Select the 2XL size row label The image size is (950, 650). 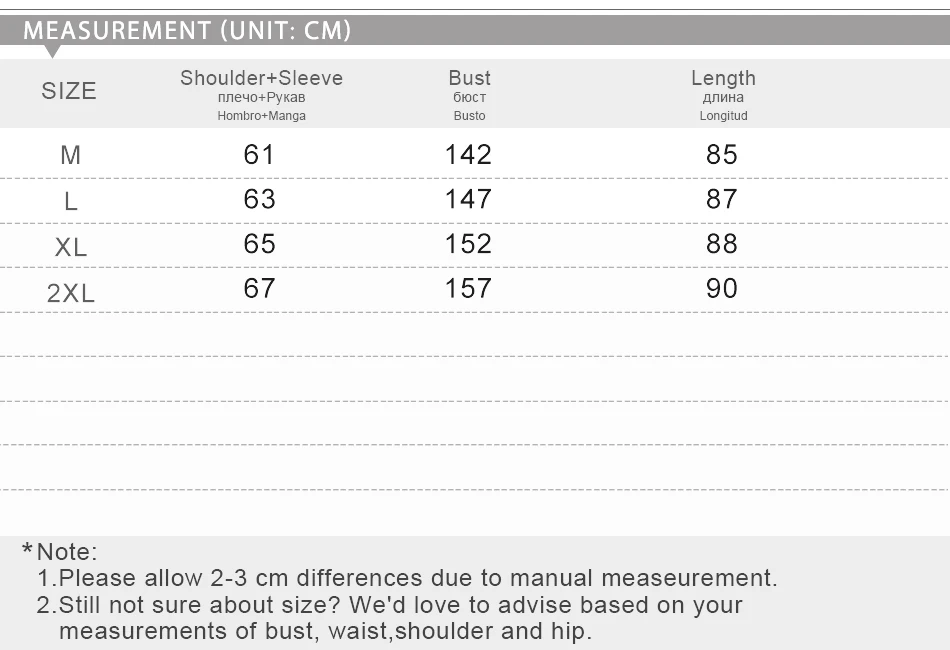pos(71,293)
